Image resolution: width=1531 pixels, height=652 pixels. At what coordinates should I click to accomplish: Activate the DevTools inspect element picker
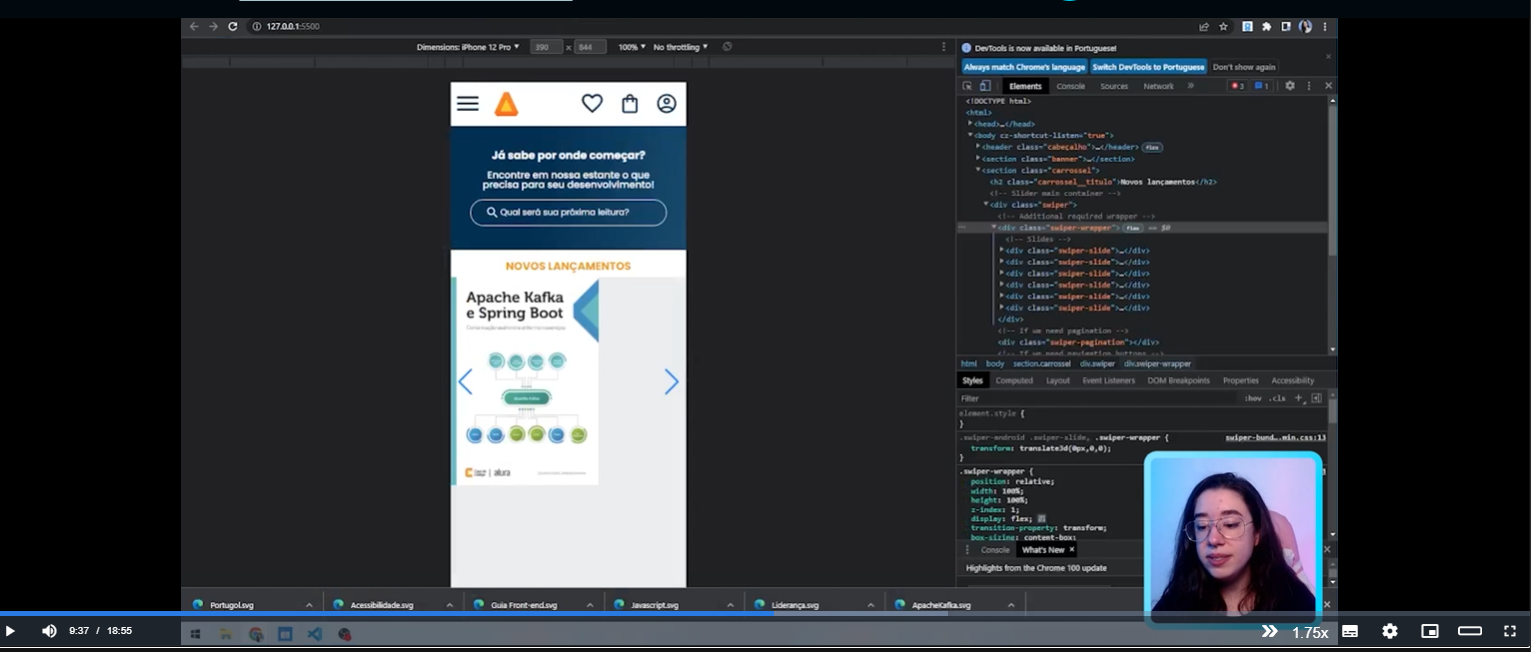coord(967,86)
